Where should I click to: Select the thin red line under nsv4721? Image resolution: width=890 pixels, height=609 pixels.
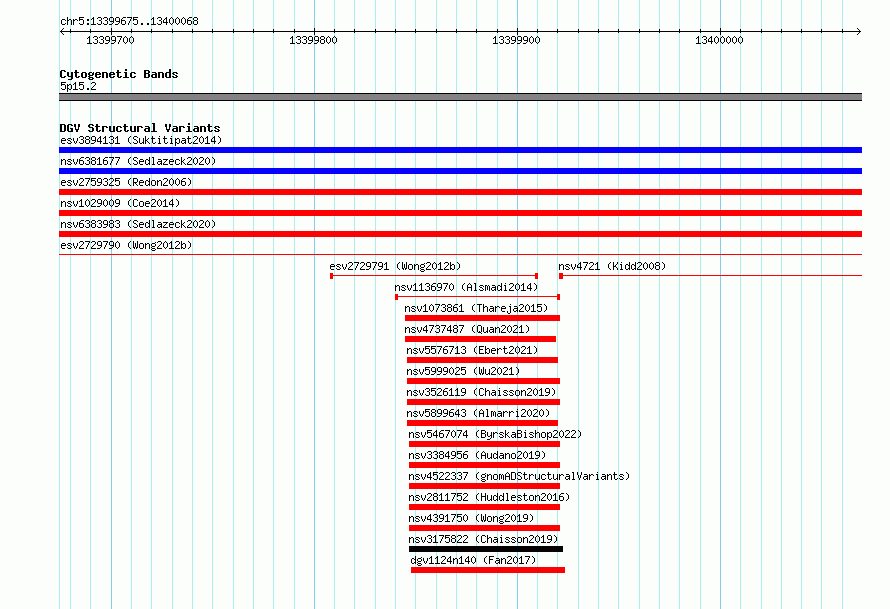pos(711,276)
